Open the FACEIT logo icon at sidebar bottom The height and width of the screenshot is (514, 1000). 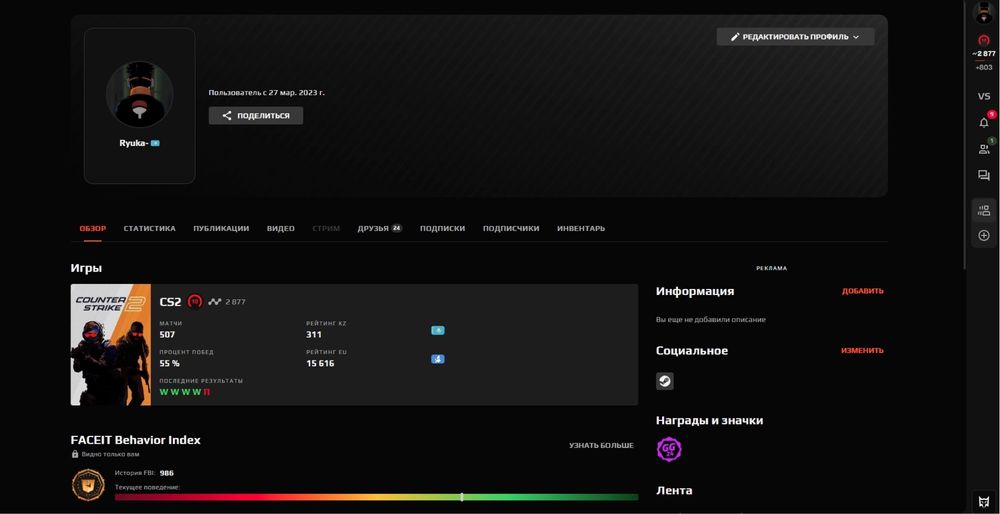pos(984,500)
